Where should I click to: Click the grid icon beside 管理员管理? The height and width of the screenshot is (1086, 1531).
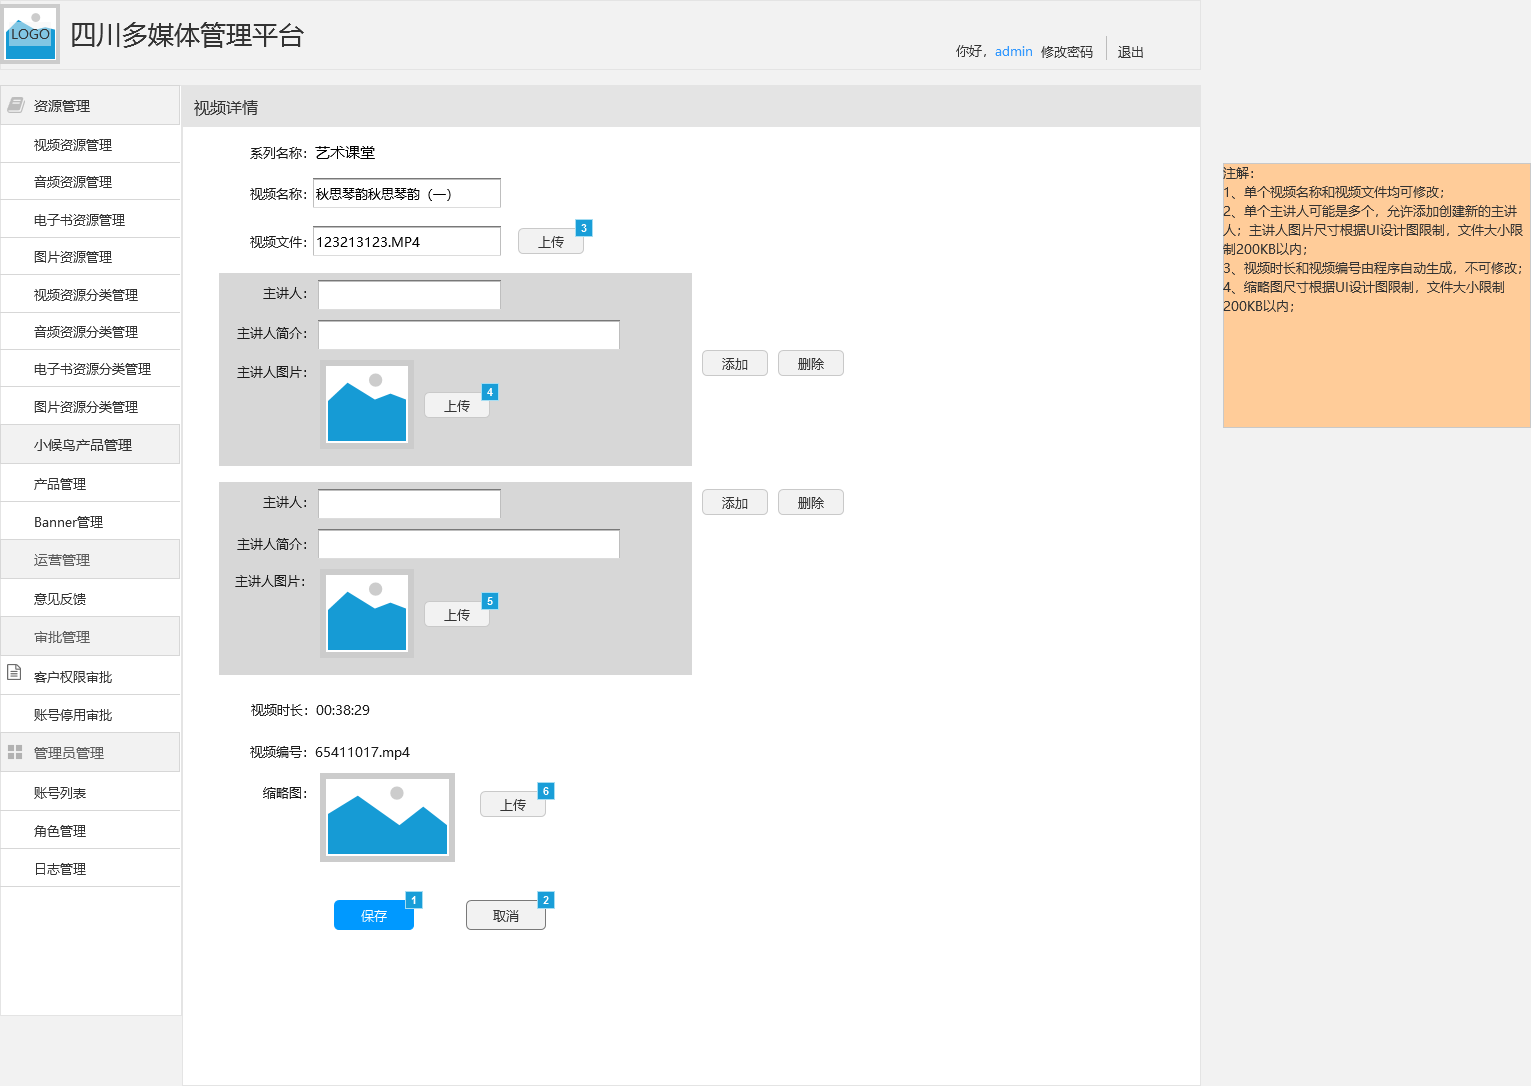tap(15, 752)
